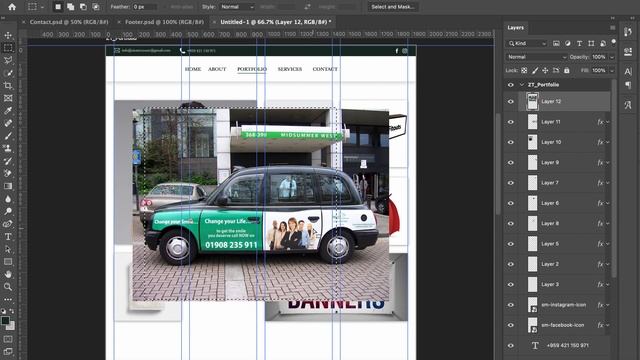Lock all with the padlock icon
The height and width of the screenshot is (360, 640).
567,71
